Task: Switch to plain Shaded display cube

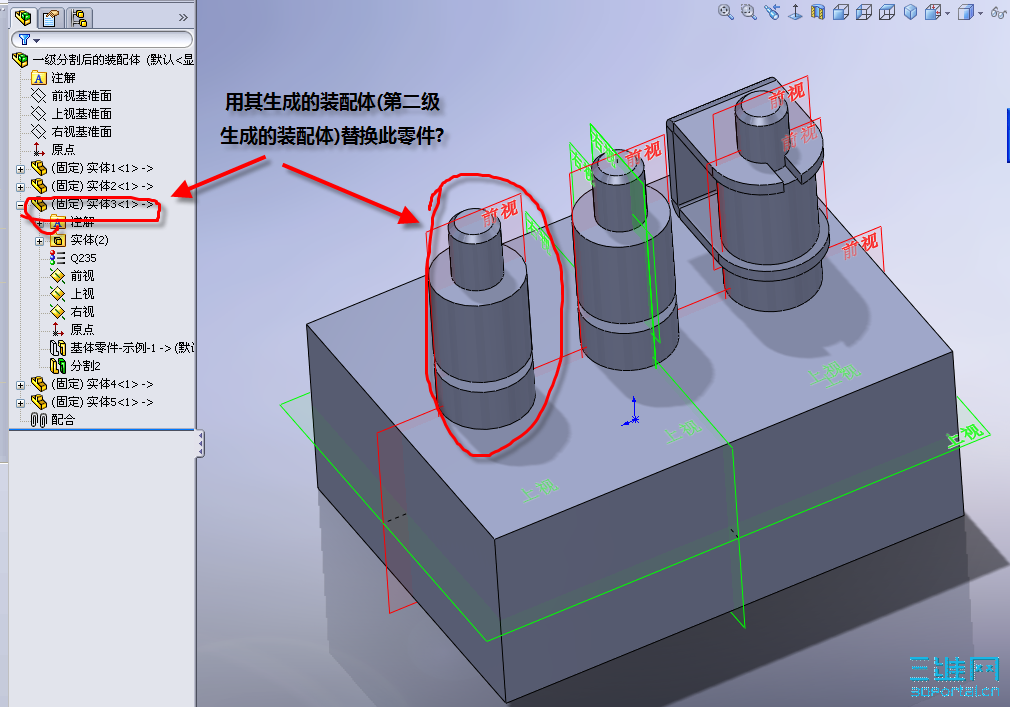Action: click(x=910, y=12)
